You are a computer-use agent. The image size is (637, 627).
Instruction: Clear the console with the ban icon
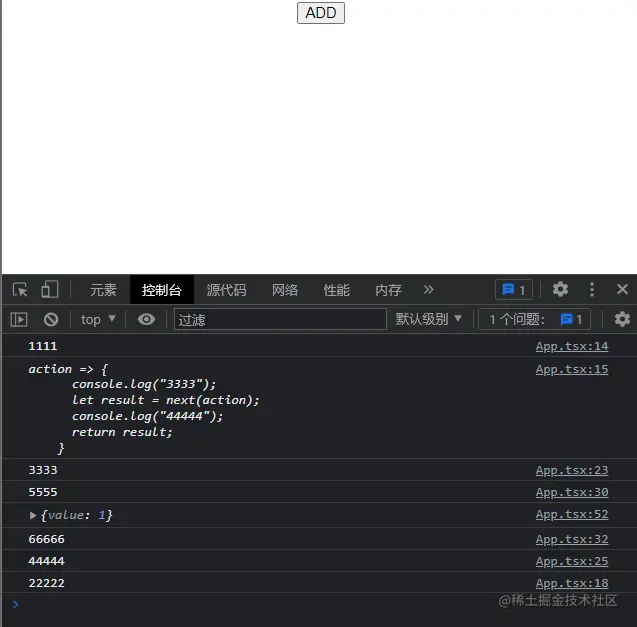pos(51,319)
